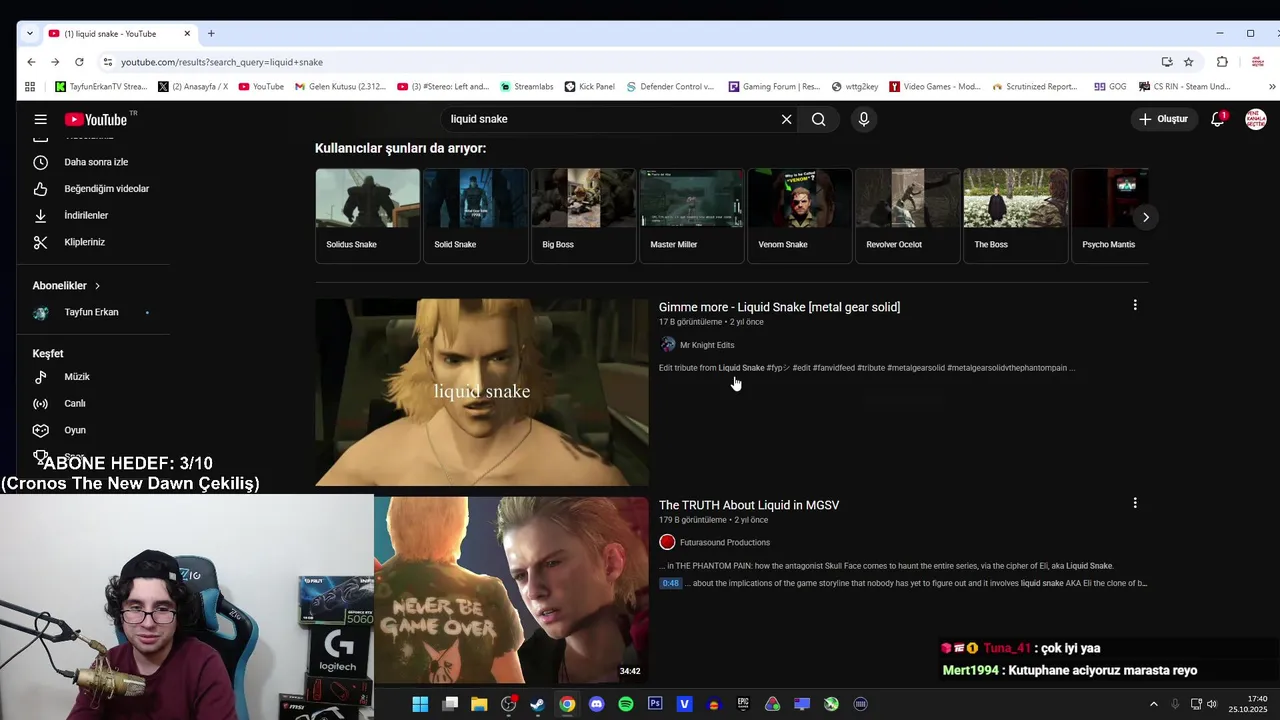Open the Oluştur create button

tap(1164, 119)
